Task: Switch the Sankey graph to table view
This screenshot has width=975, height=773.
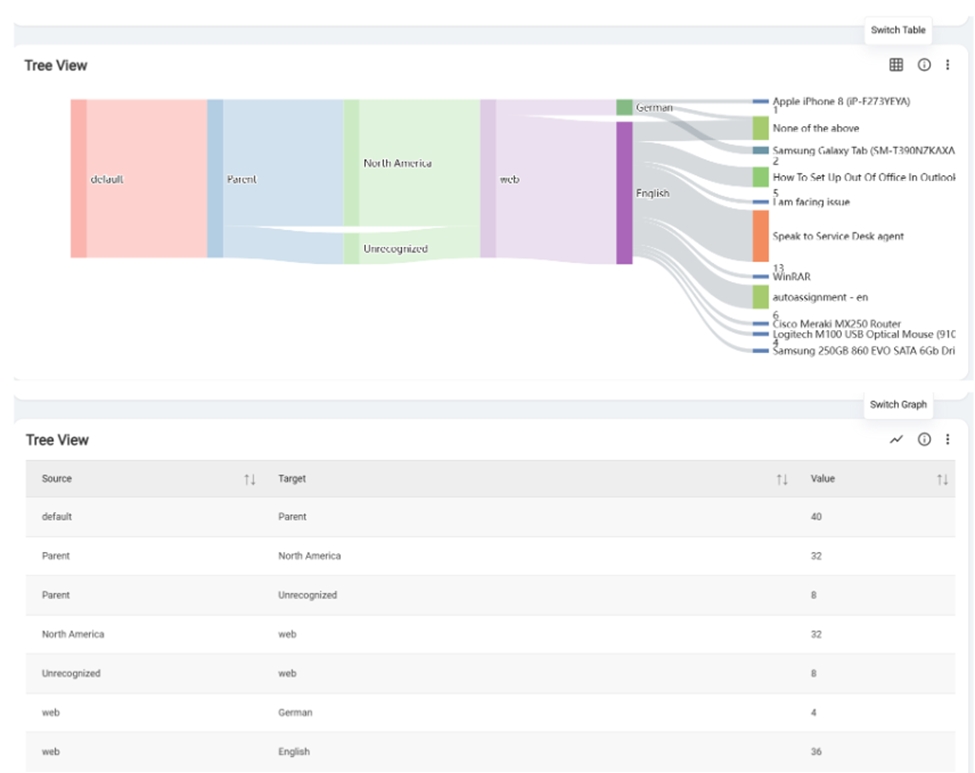Action: point(896,65)
